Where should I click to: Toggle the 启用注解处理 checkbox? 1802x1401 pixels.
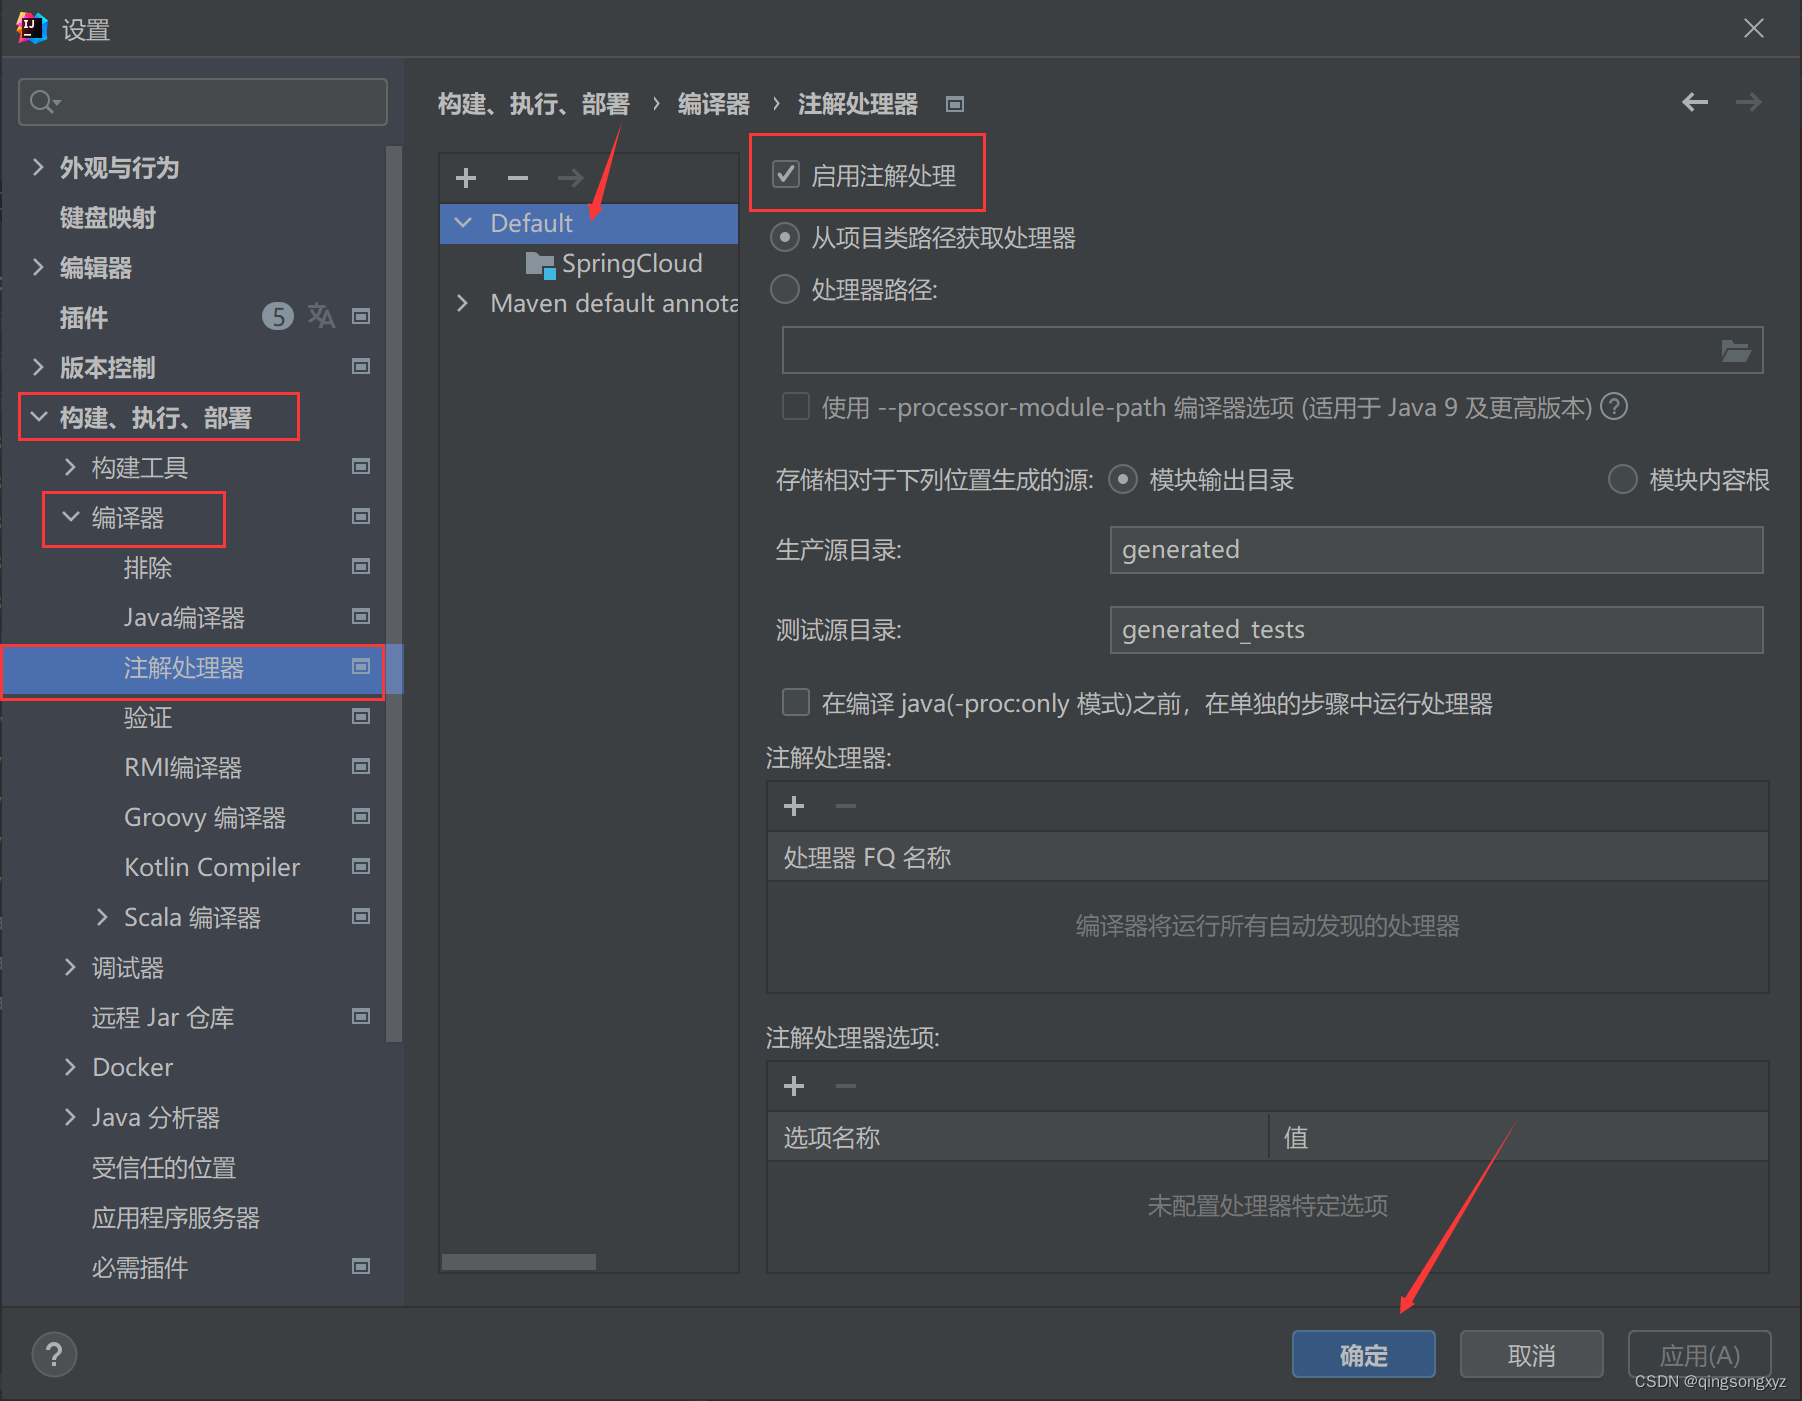point(786,175)
